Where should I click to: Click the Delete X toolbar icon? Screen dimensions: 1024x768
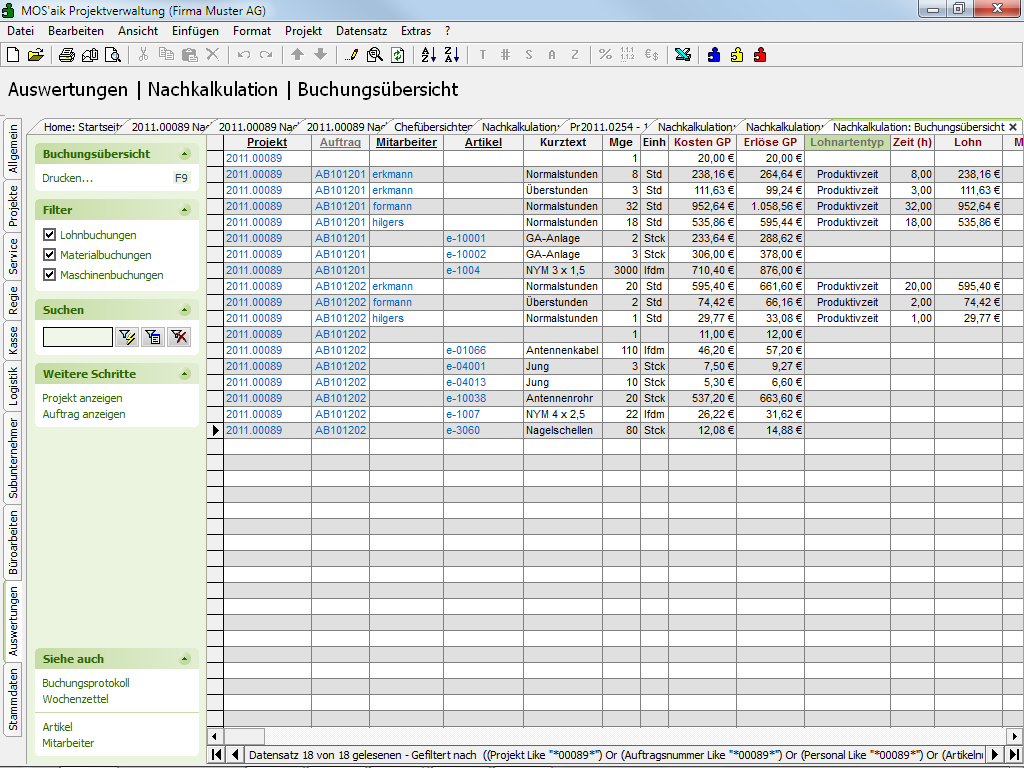(x=212, y=55)
